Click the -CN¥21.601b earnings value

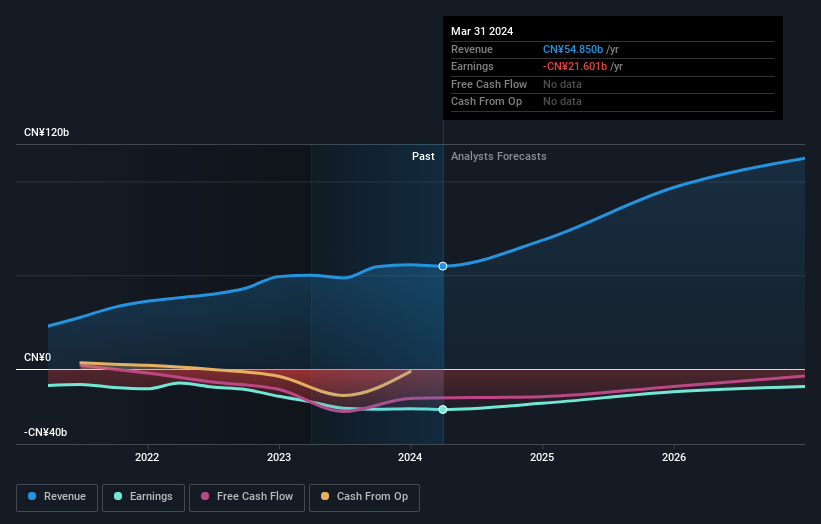pyautogui.click(x=575, y=66)
